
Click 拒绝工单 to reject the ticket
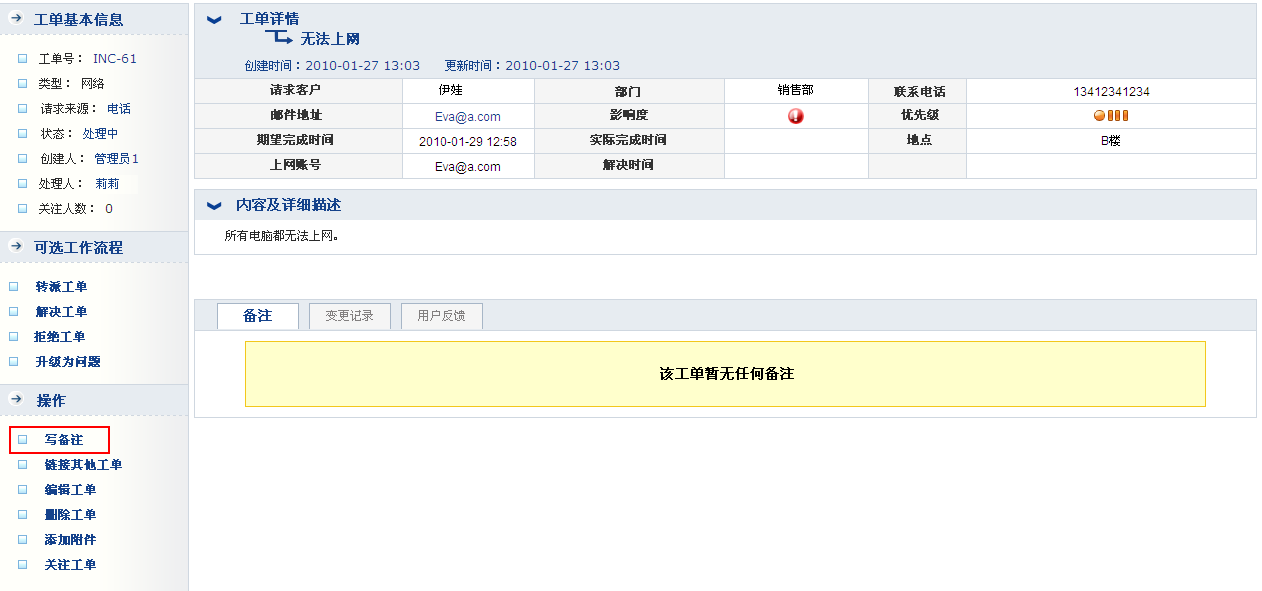coord(60,337)
